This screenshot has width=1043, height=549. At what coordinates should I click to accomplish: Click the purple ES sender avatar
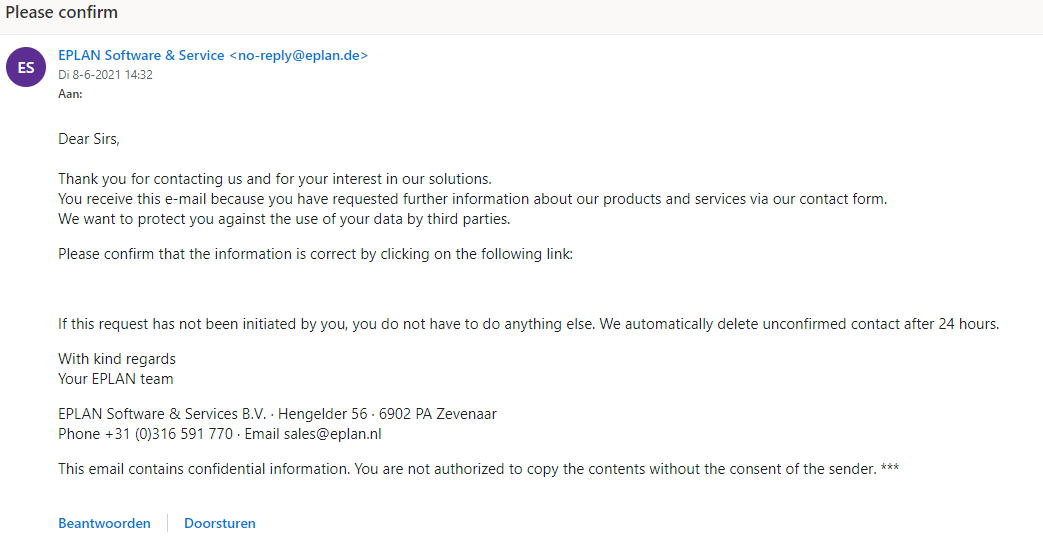(x=26, y=67)
